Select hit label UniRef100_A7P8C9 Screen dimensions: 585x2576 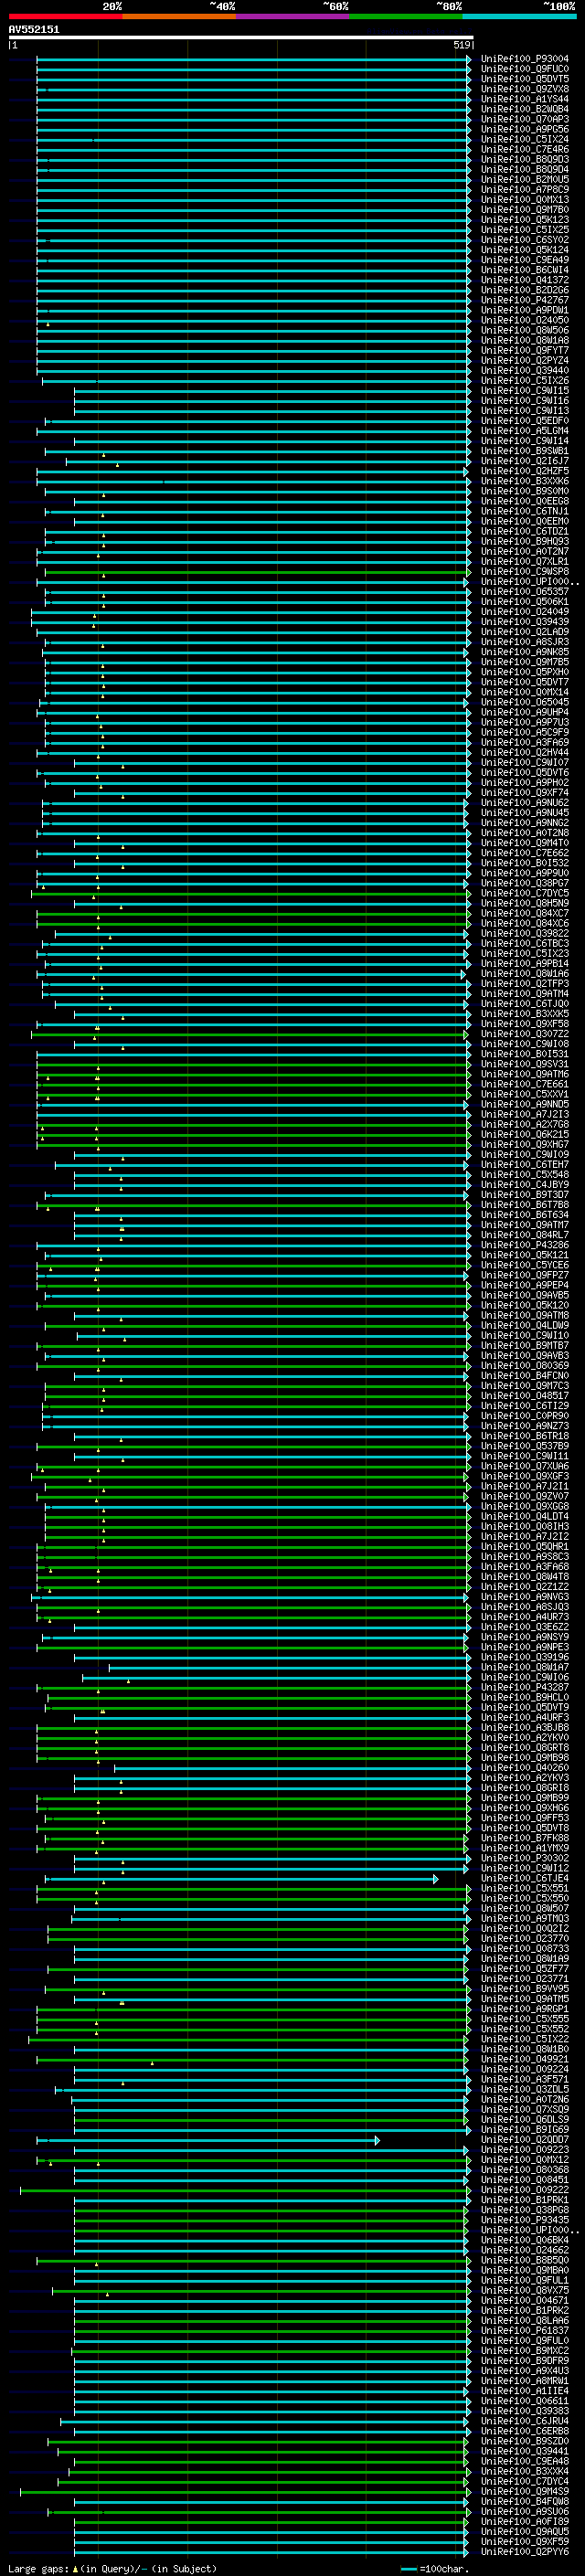pyautogui.click(x=525, y=190)
